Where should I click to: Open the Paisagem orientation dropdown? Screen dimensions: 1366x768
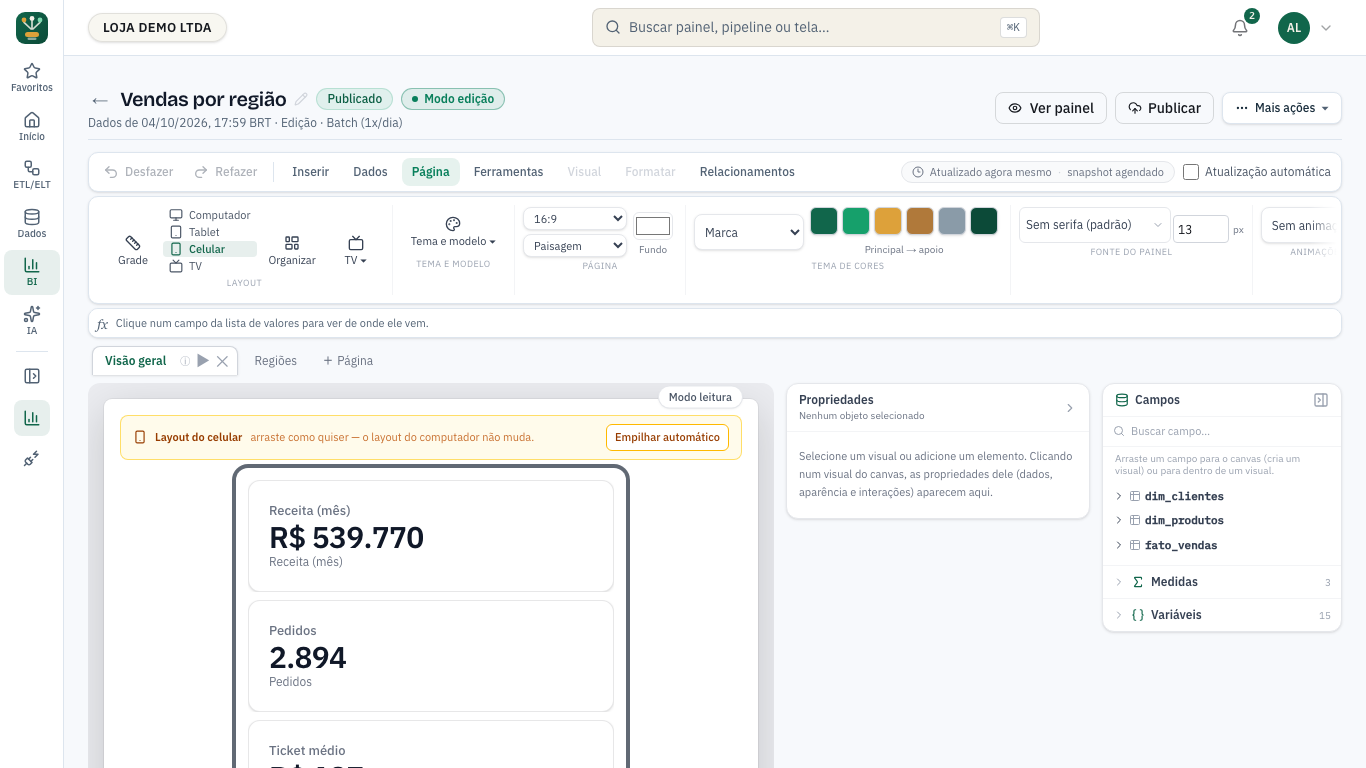coord(575,246)
